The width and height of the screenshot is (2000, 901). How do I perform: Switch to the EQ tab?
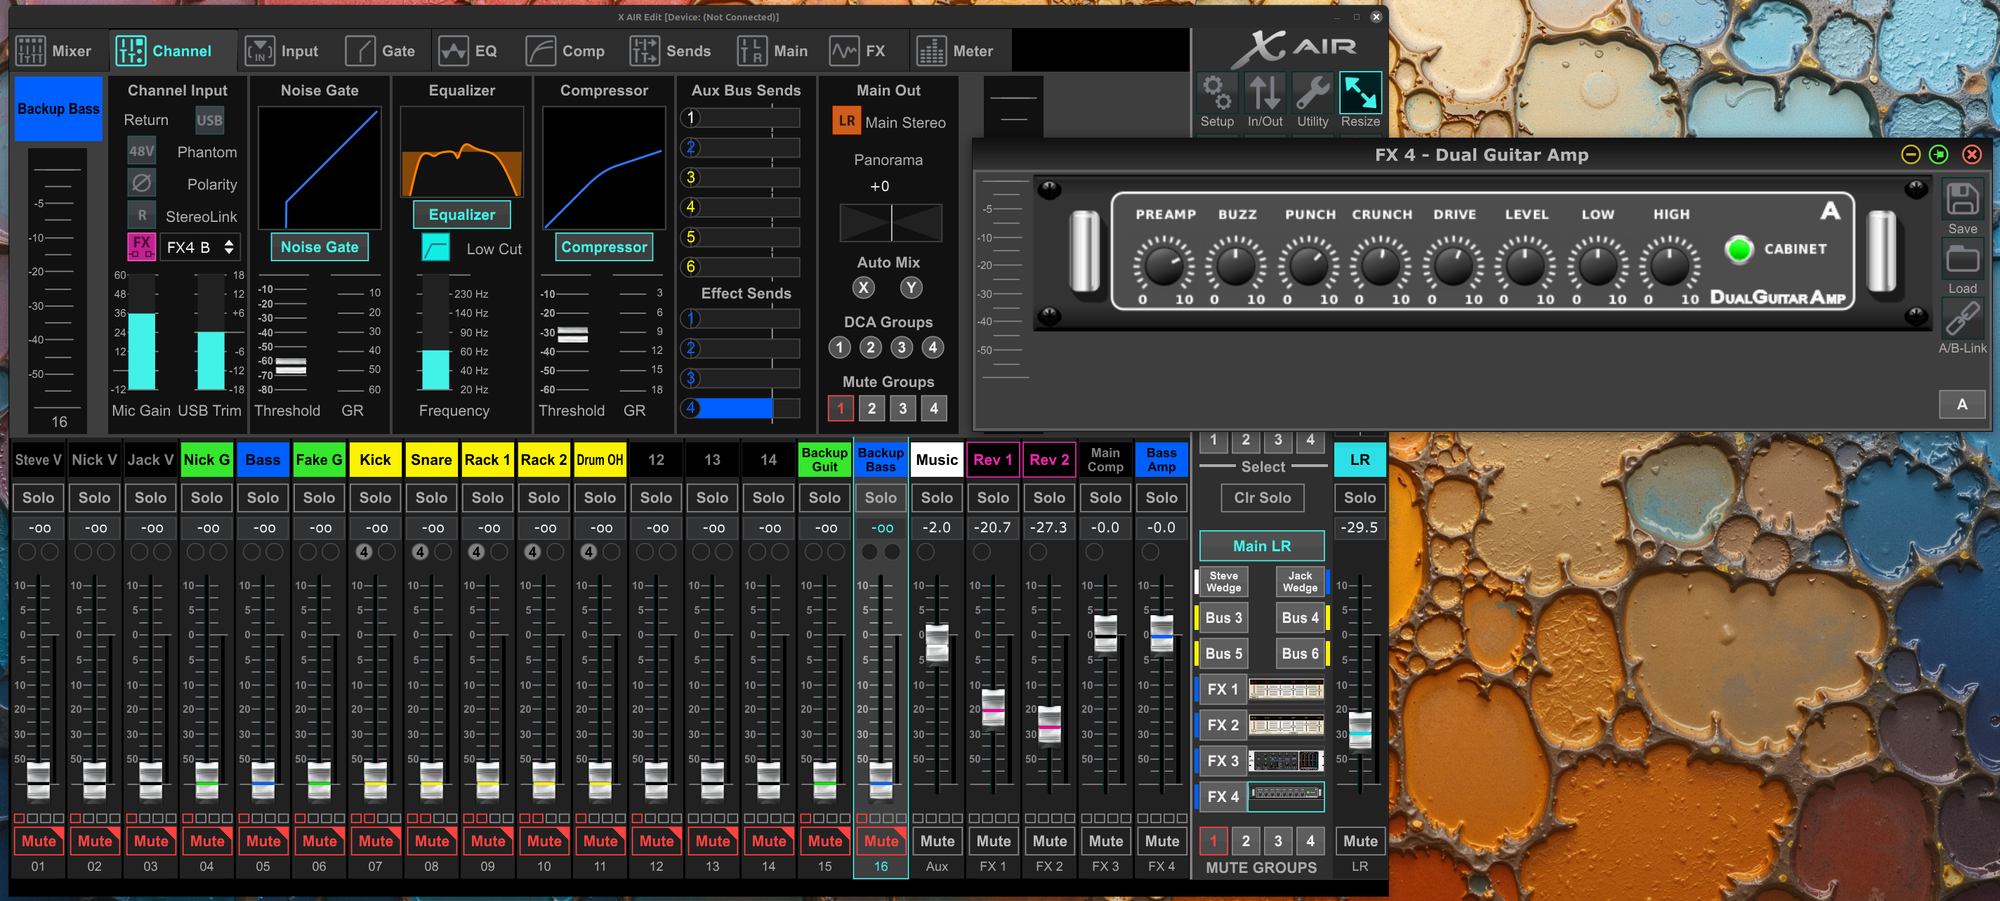(x=468, y=51)
